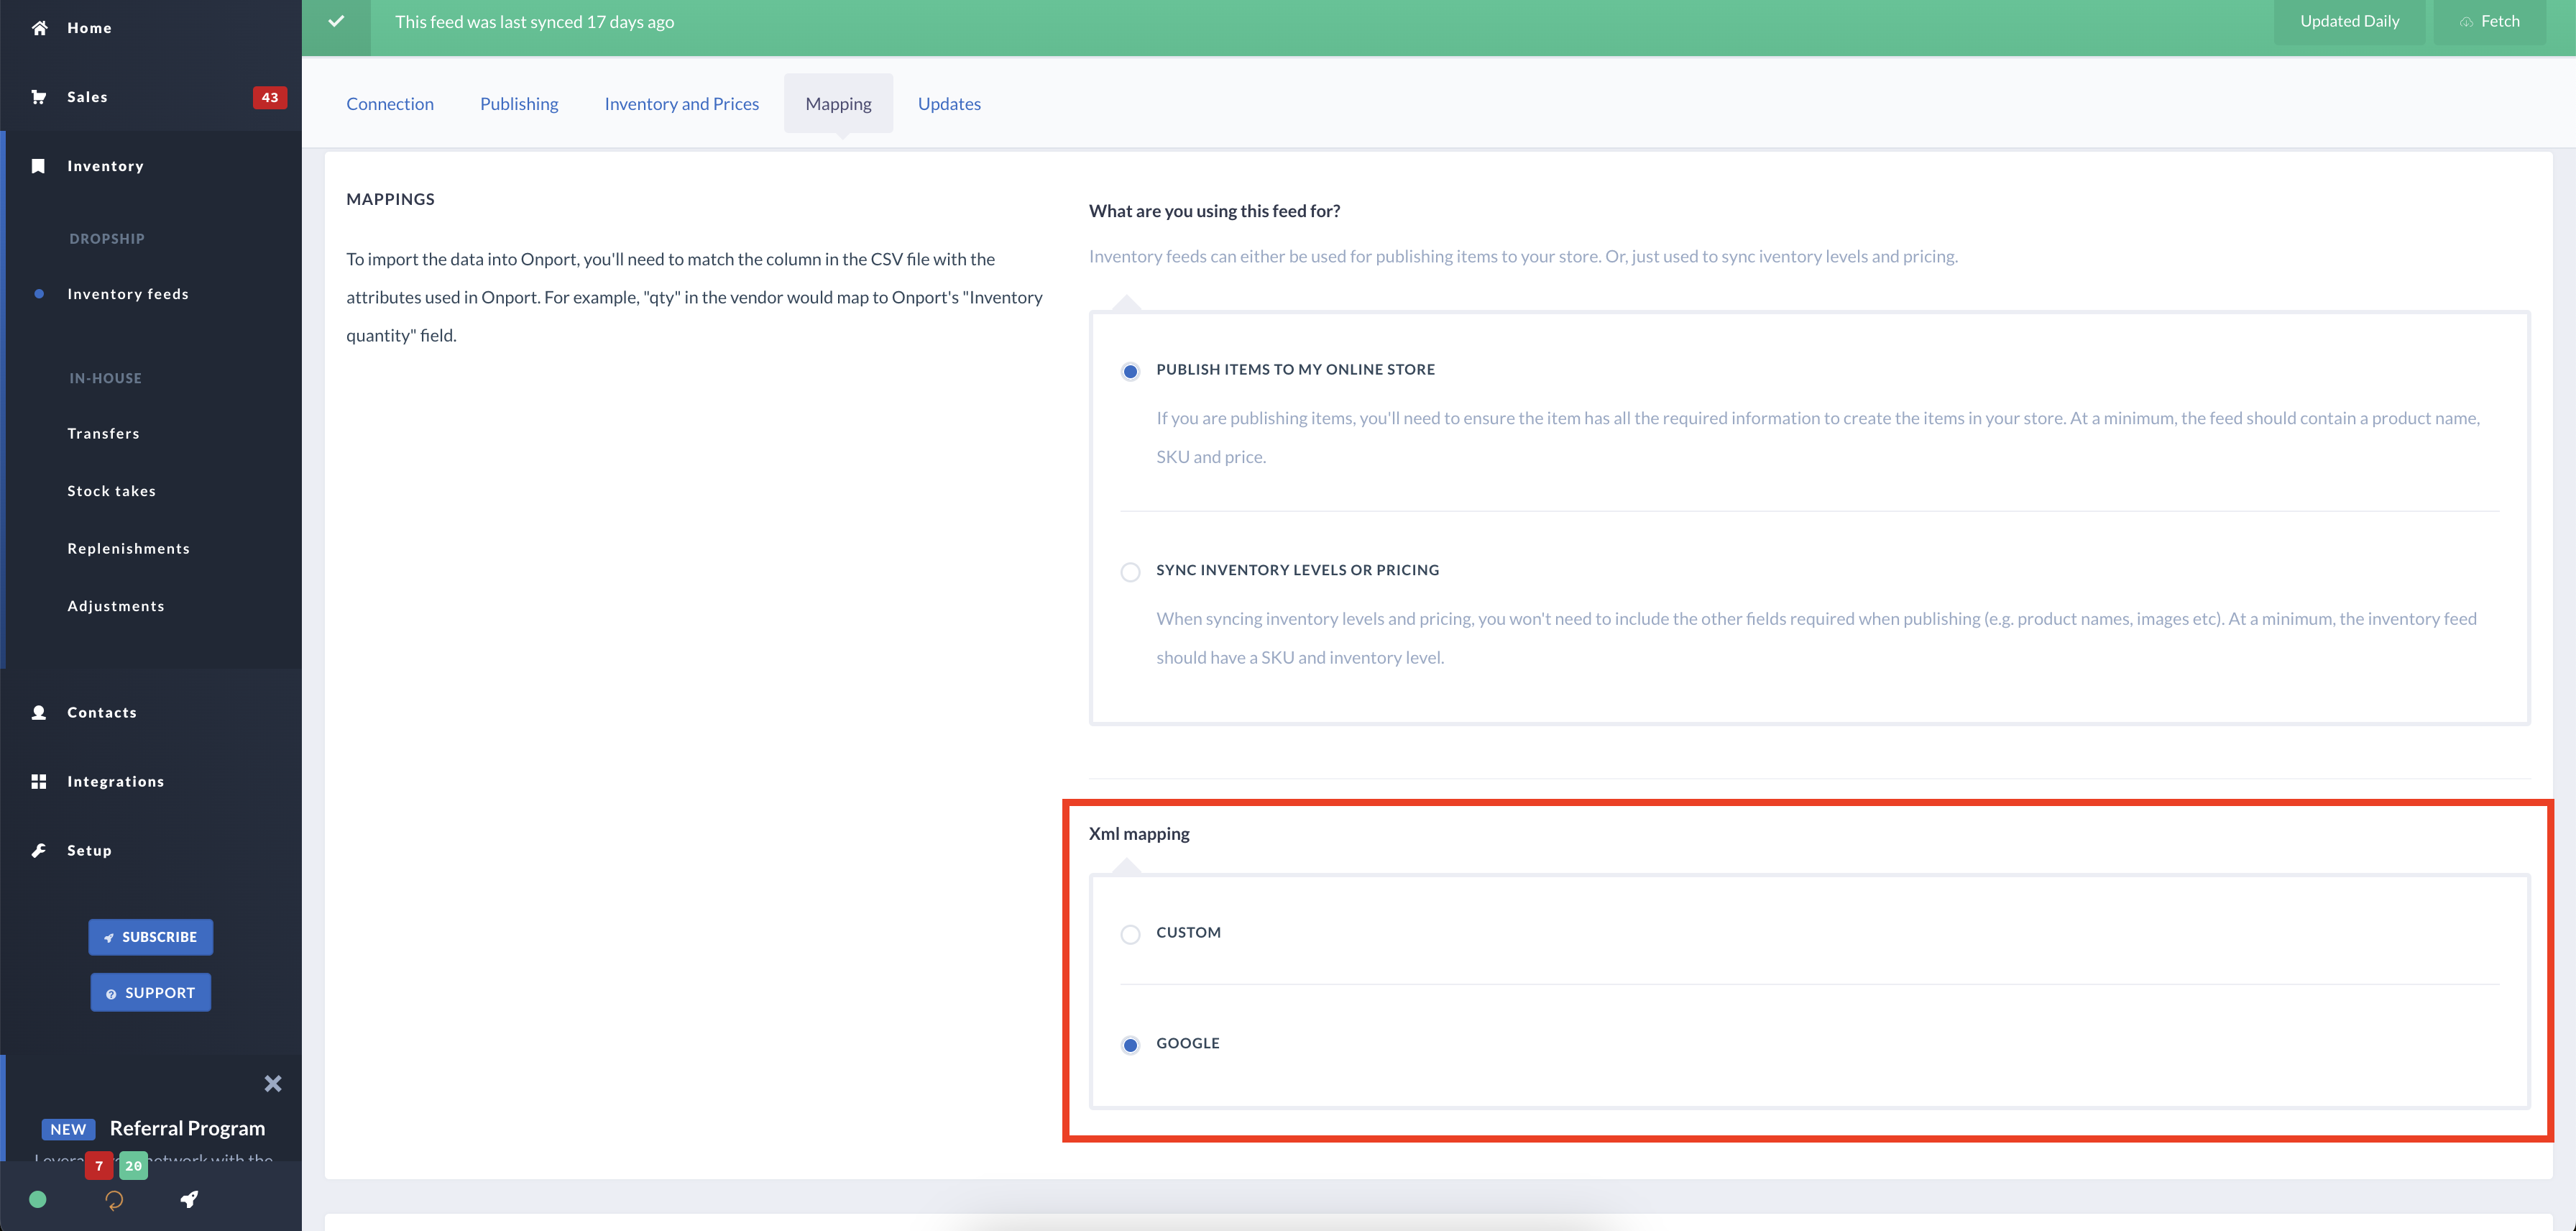
Task: Click the NEW badge on referral banner
Action: pos(68,1129)
